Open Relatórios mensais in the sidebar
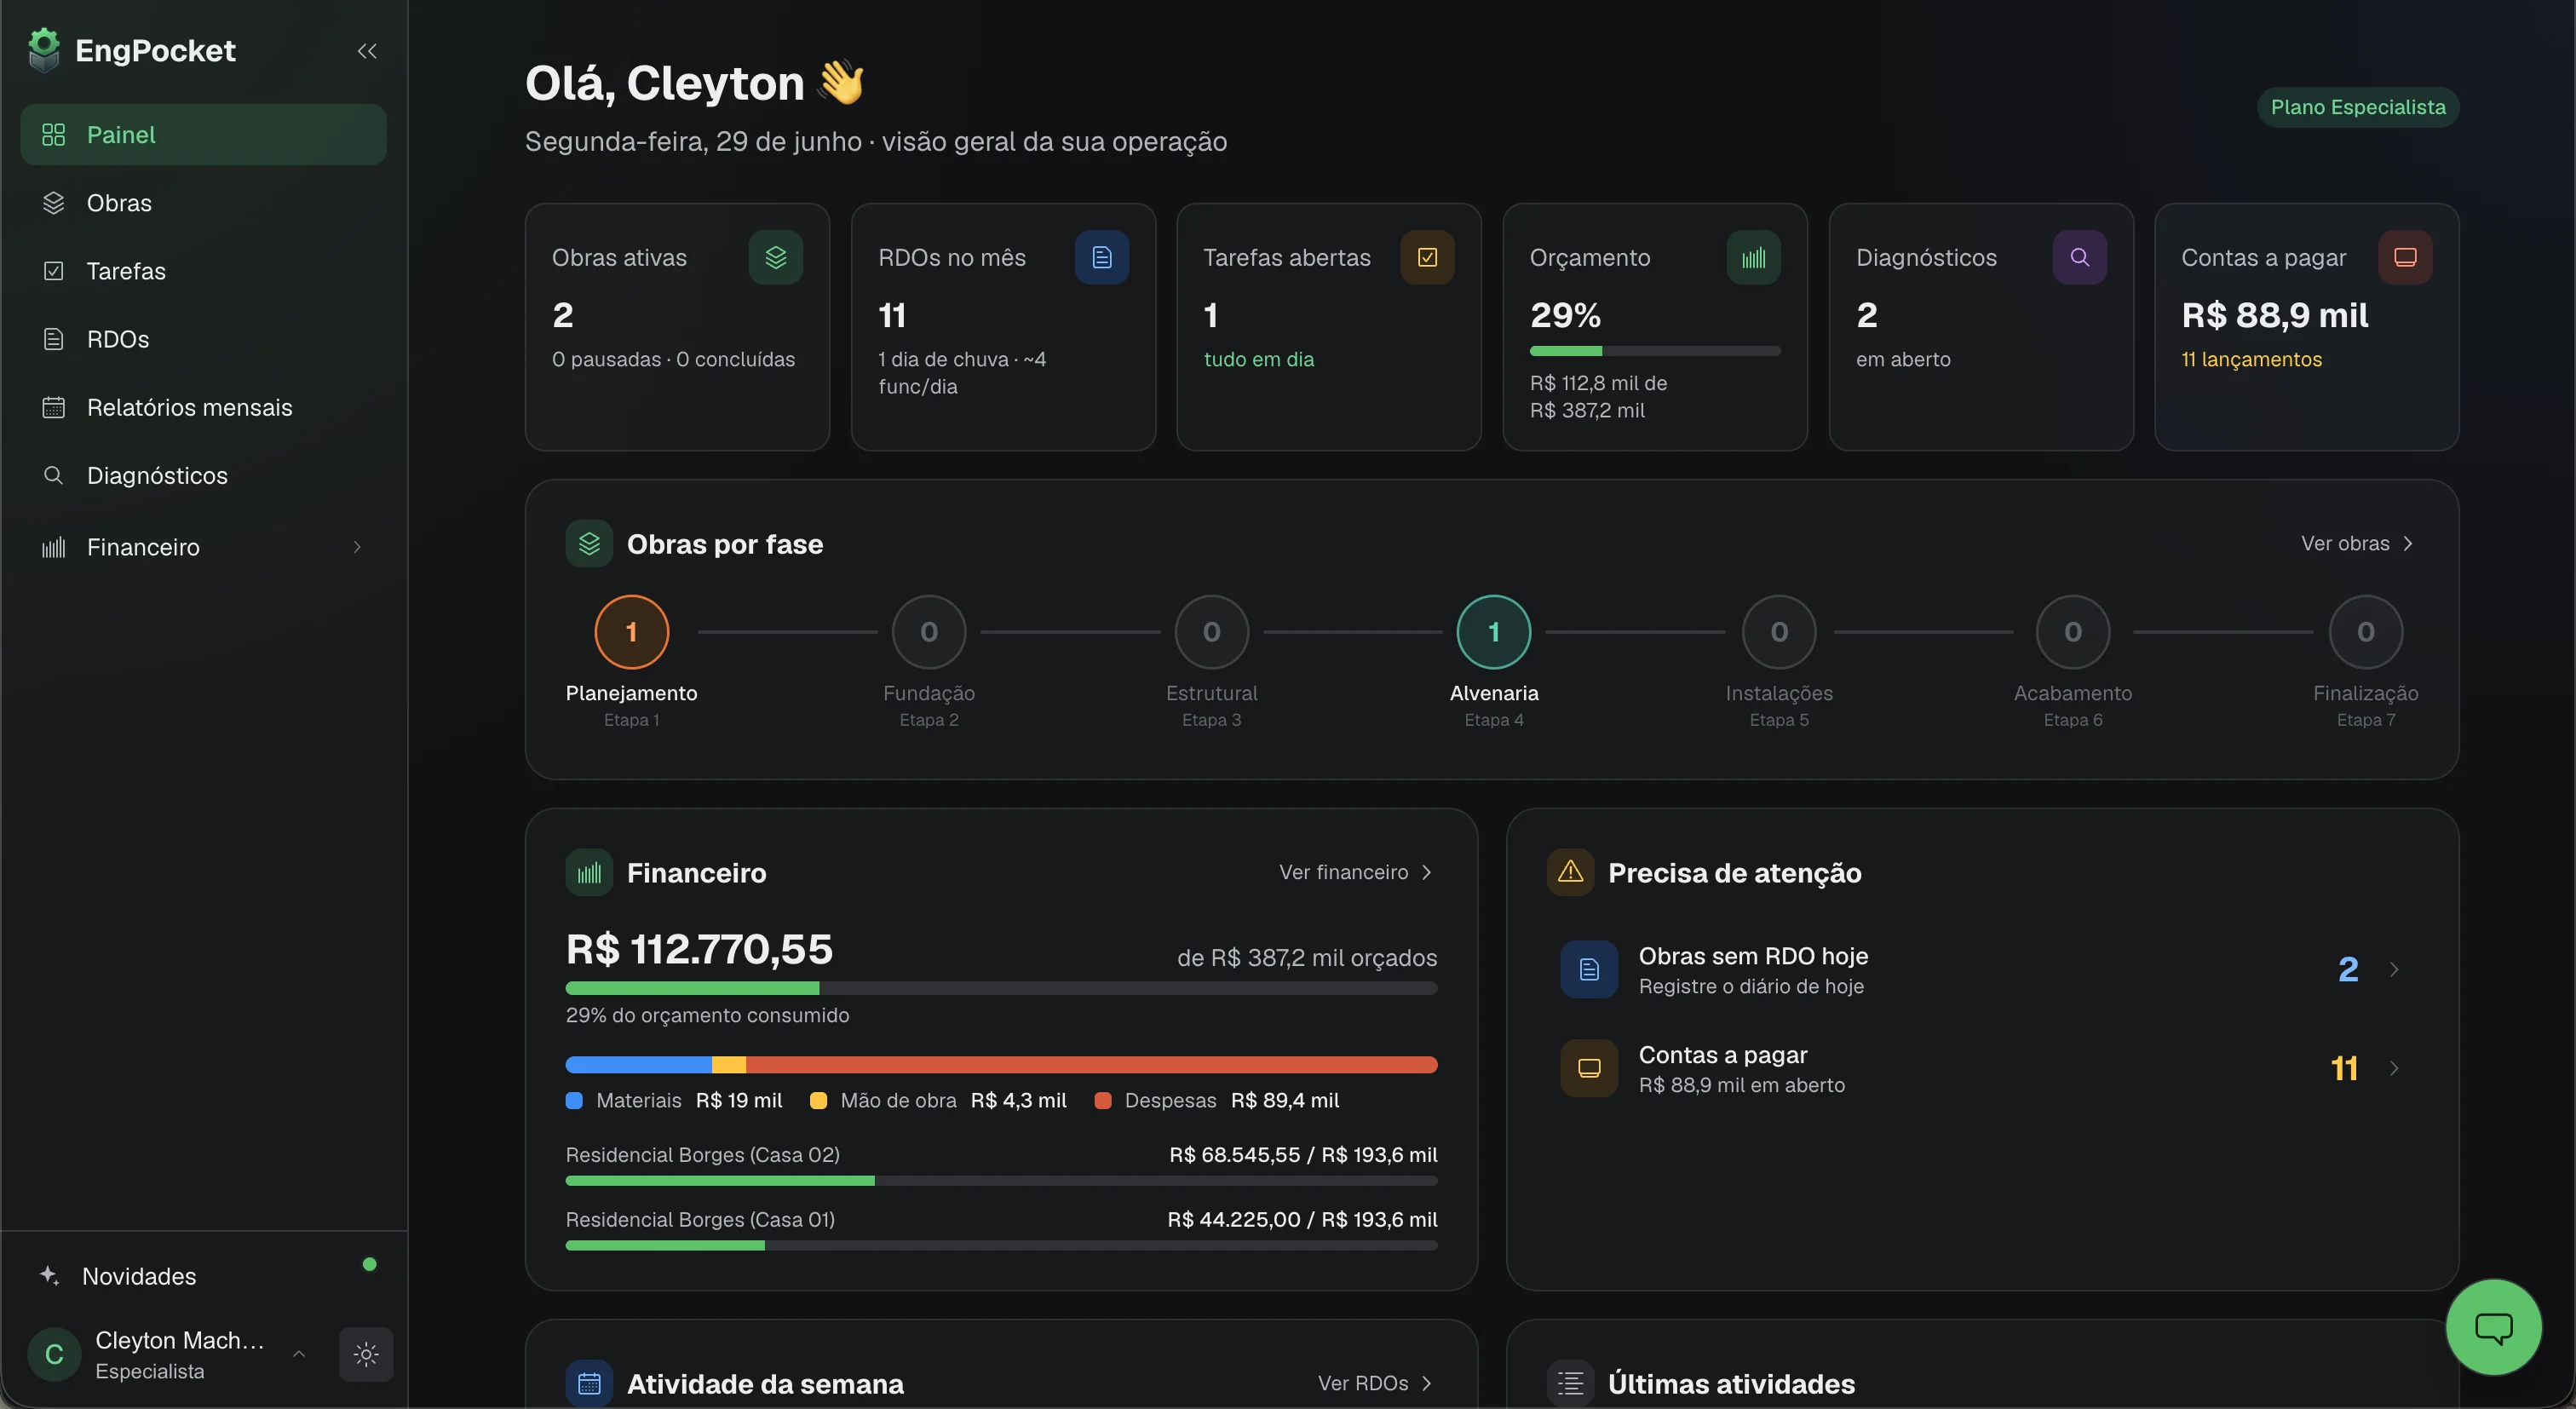 click(203, 407)
